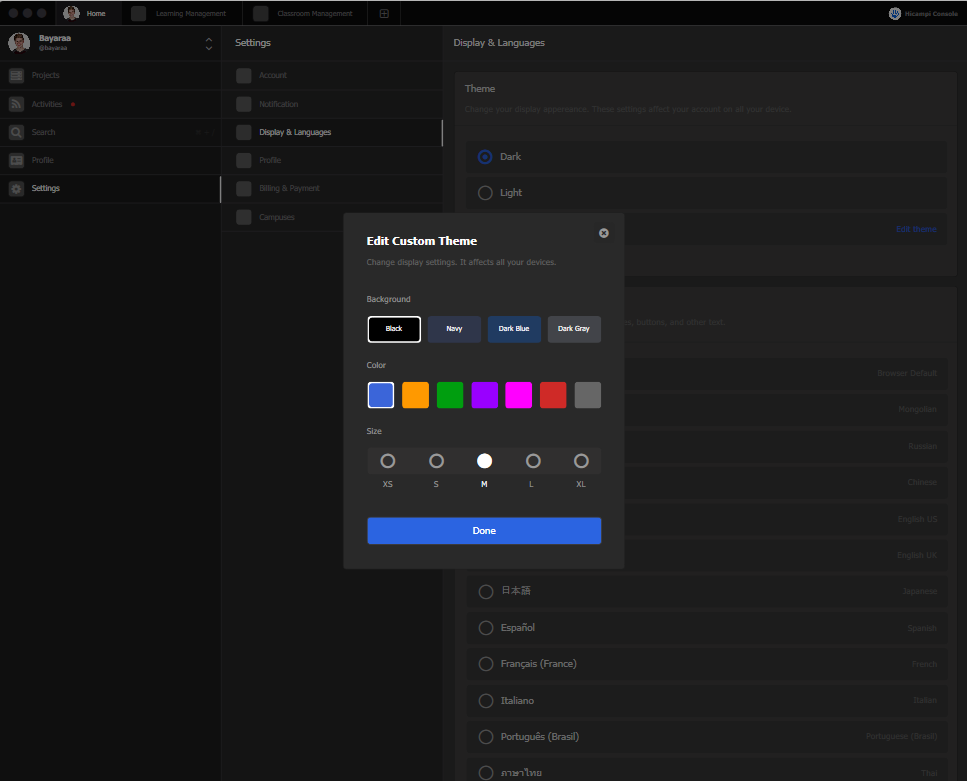Select the Navy background option
967x781 pixels.
(454, 328)
